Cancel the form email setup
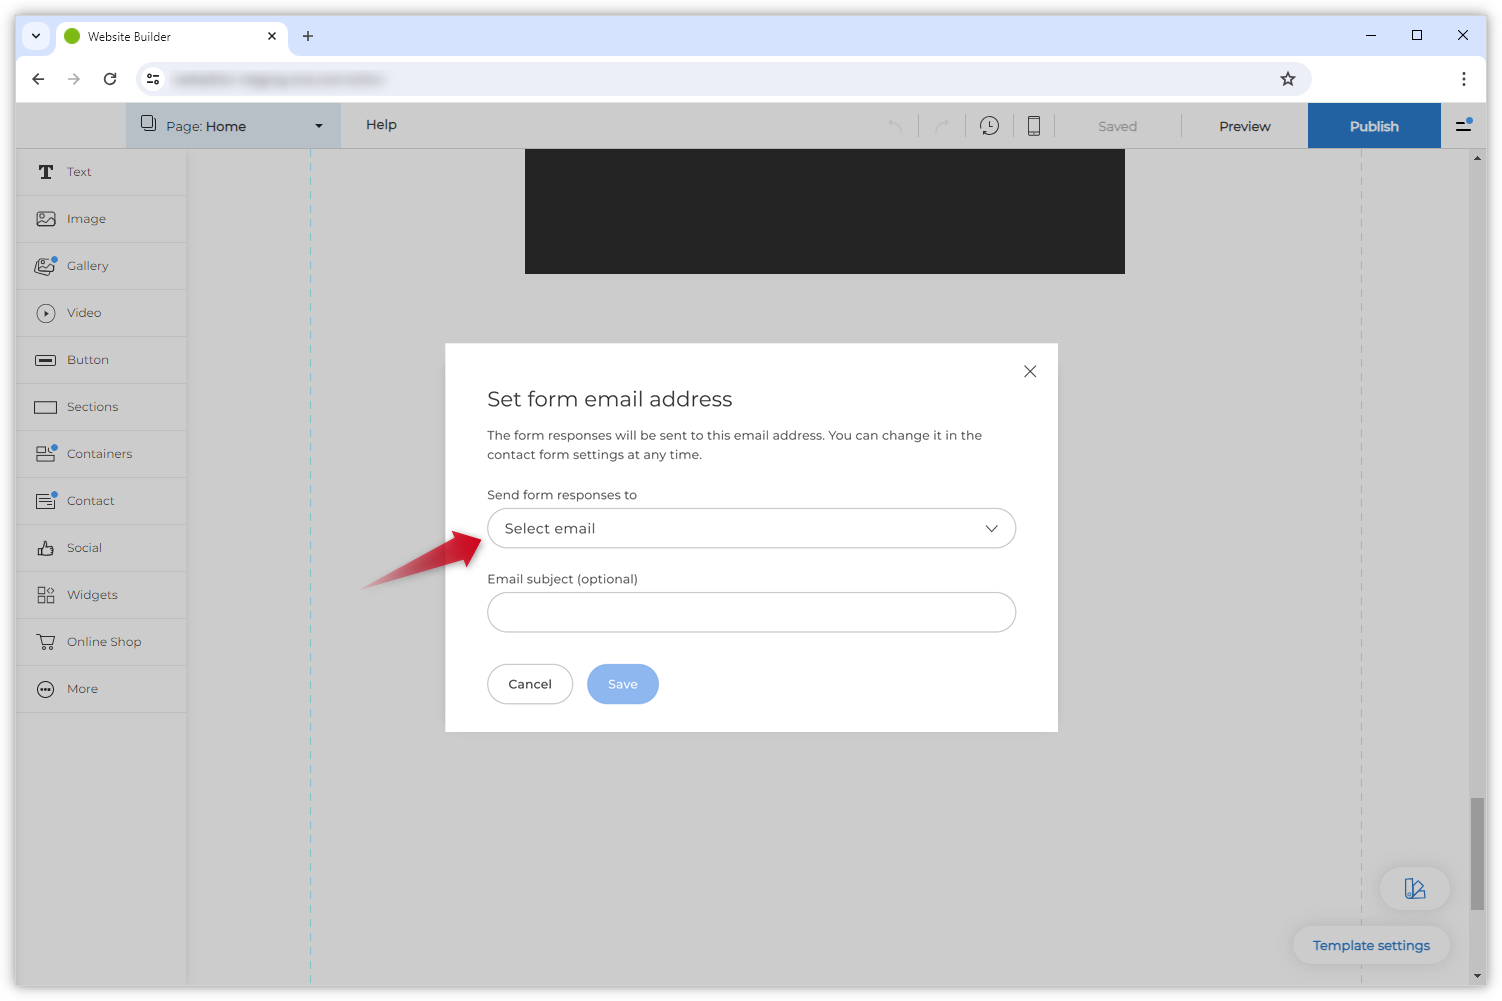Screen dimensions: 1502x1001 click(529, 683)
